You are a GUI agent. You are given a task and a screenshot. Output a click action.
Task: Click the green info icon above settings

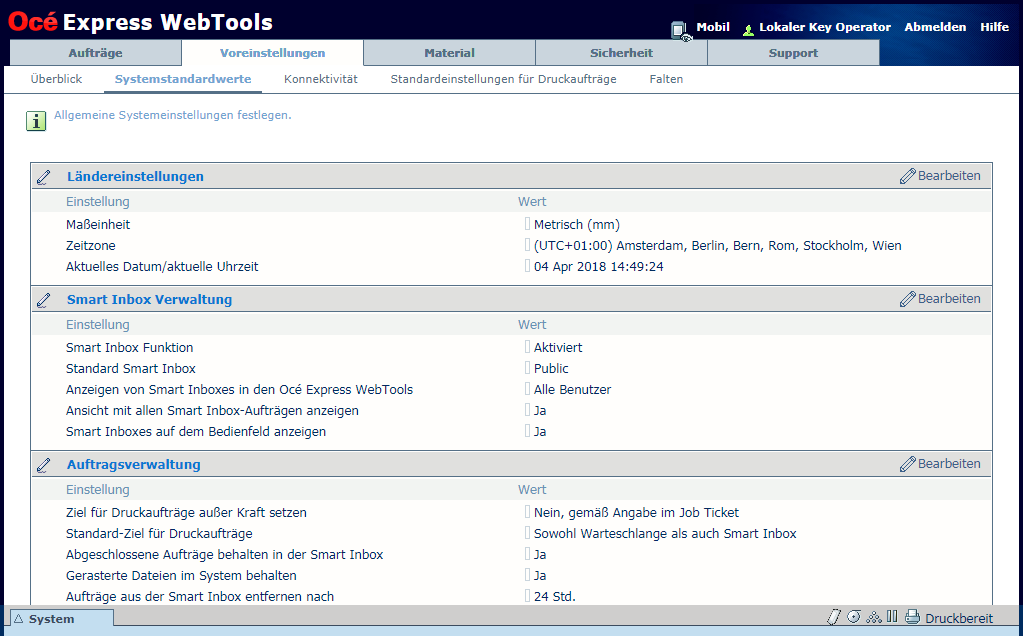36,121
